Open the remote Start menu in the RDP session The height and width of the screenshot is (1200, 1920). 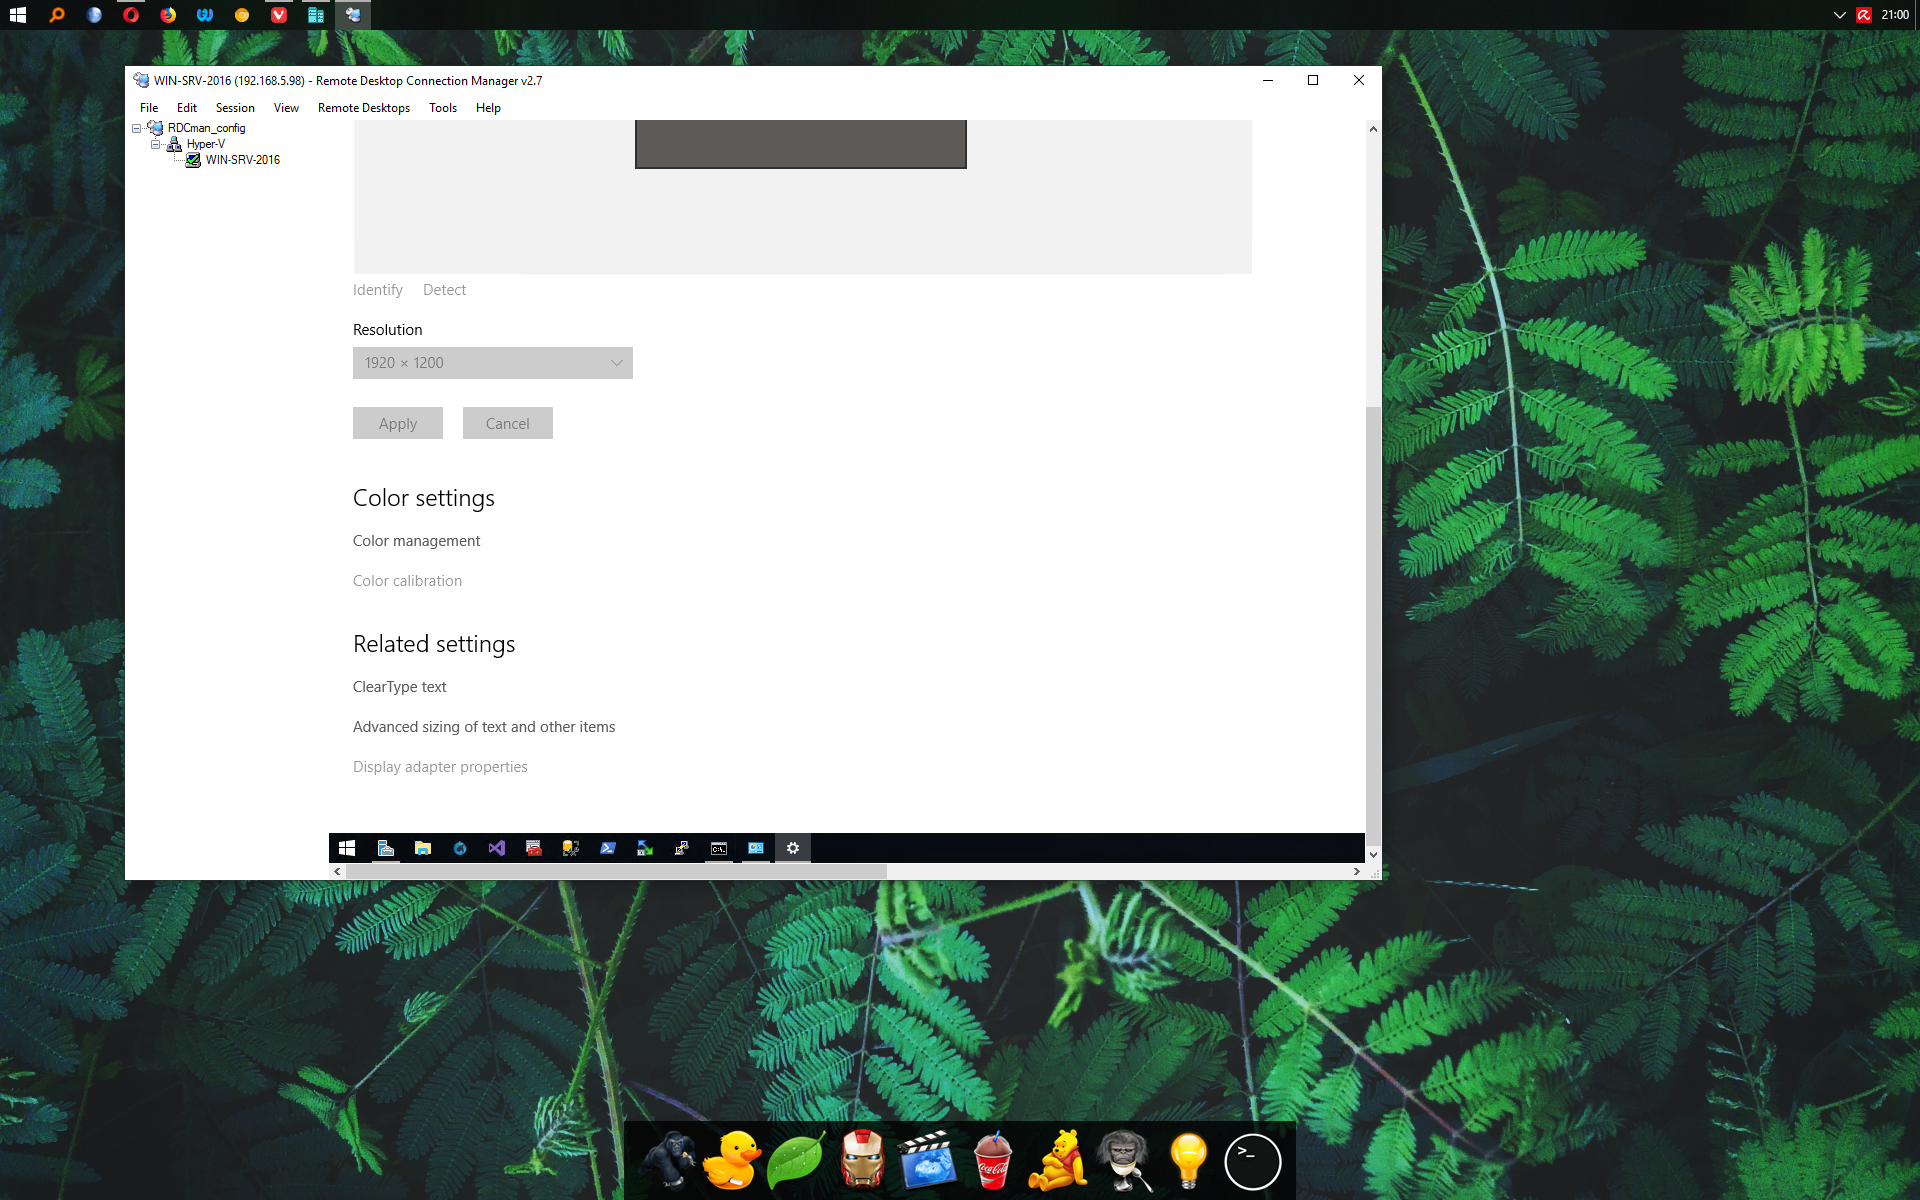click(347, 848)
